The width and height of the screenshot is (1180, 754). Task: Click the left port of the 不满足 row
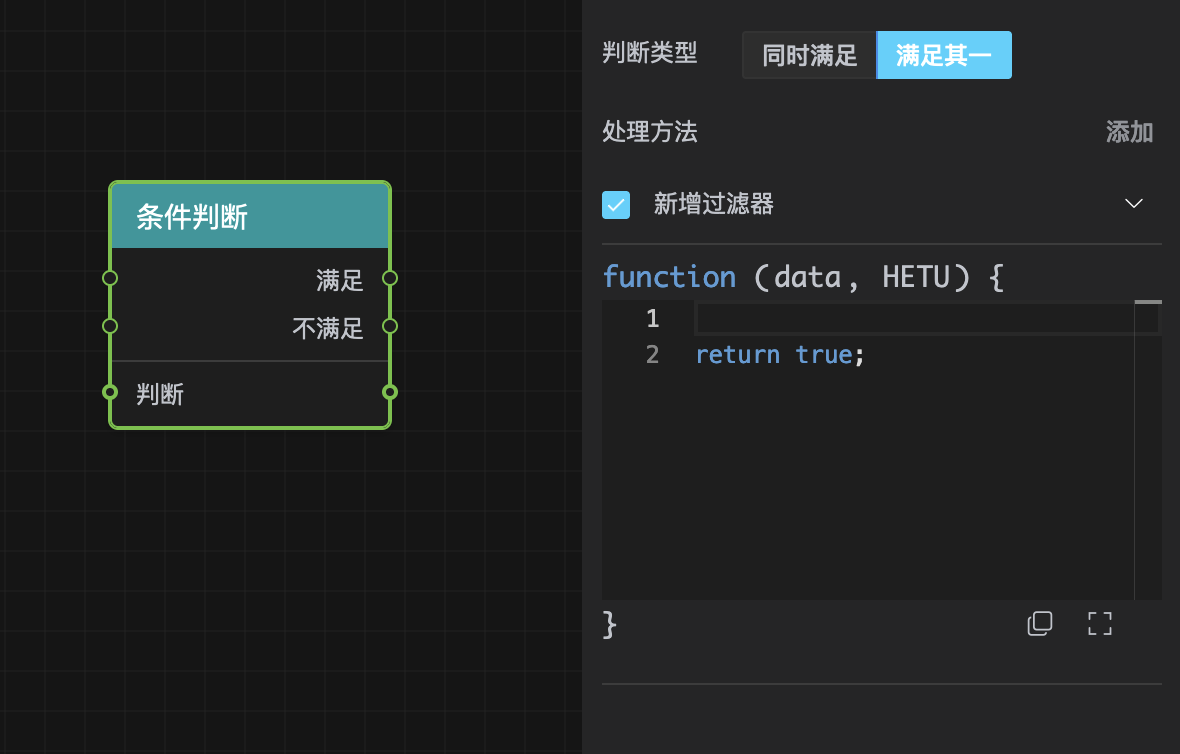point(110,327)
